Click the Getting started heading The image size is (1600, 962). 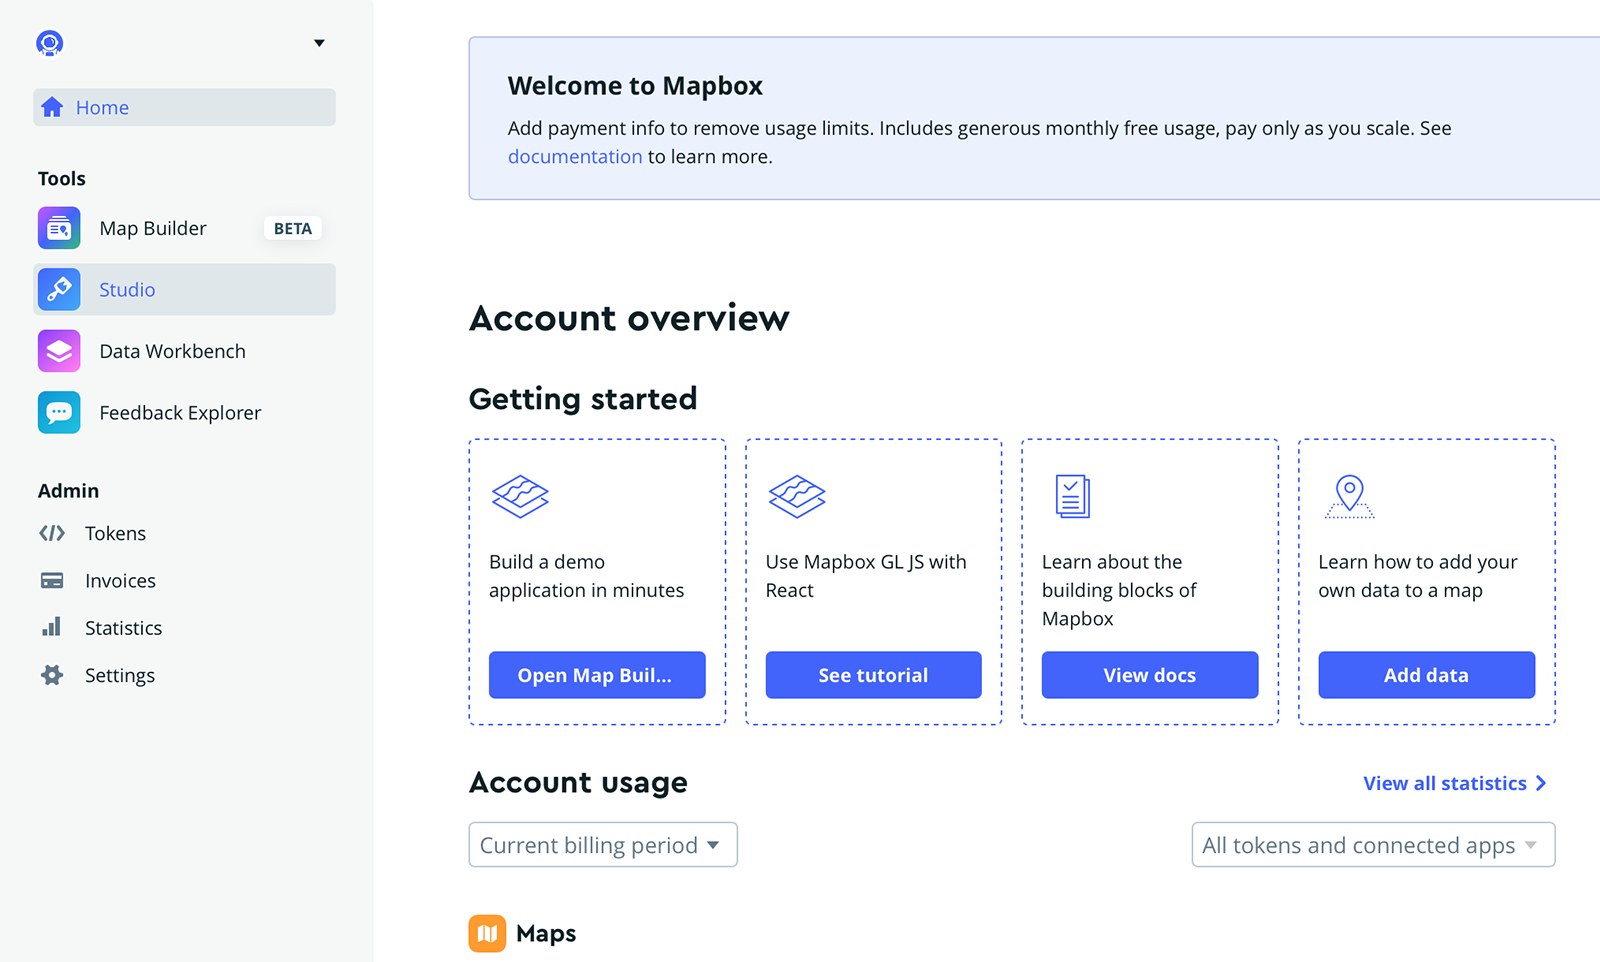click(x=583, y=399)
